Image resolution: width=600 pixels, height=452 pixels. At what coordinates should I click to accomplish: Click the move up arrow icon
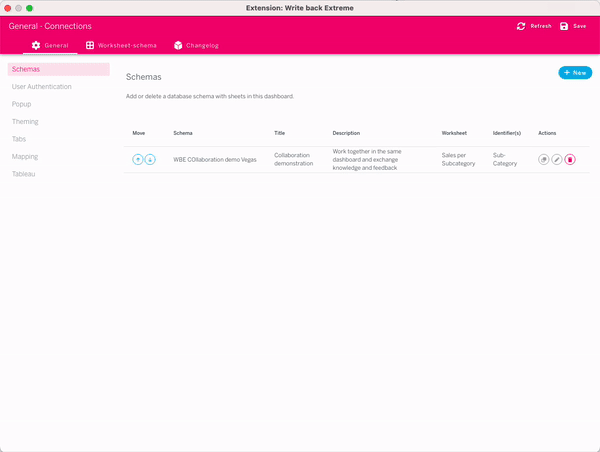[138, 159]
